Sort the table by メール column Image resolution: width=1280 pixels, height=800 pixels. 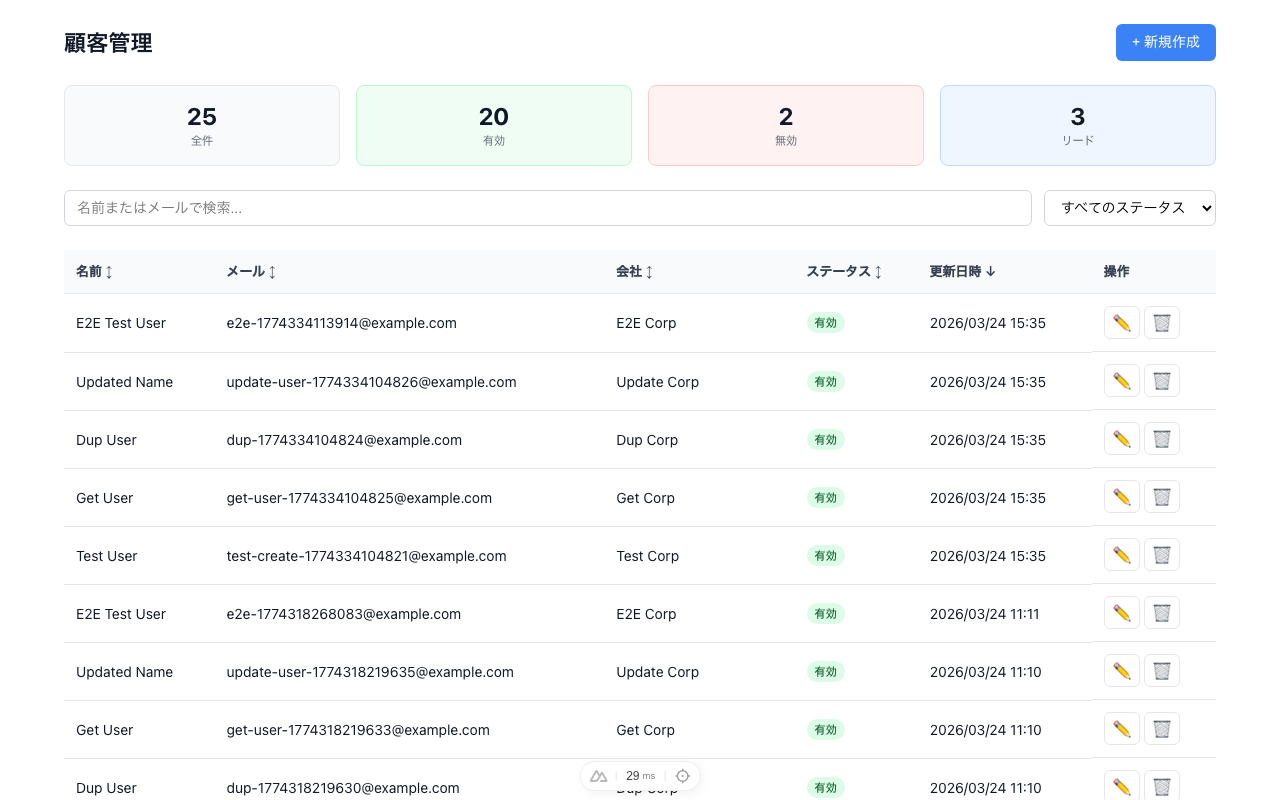(x=251, y=271)
